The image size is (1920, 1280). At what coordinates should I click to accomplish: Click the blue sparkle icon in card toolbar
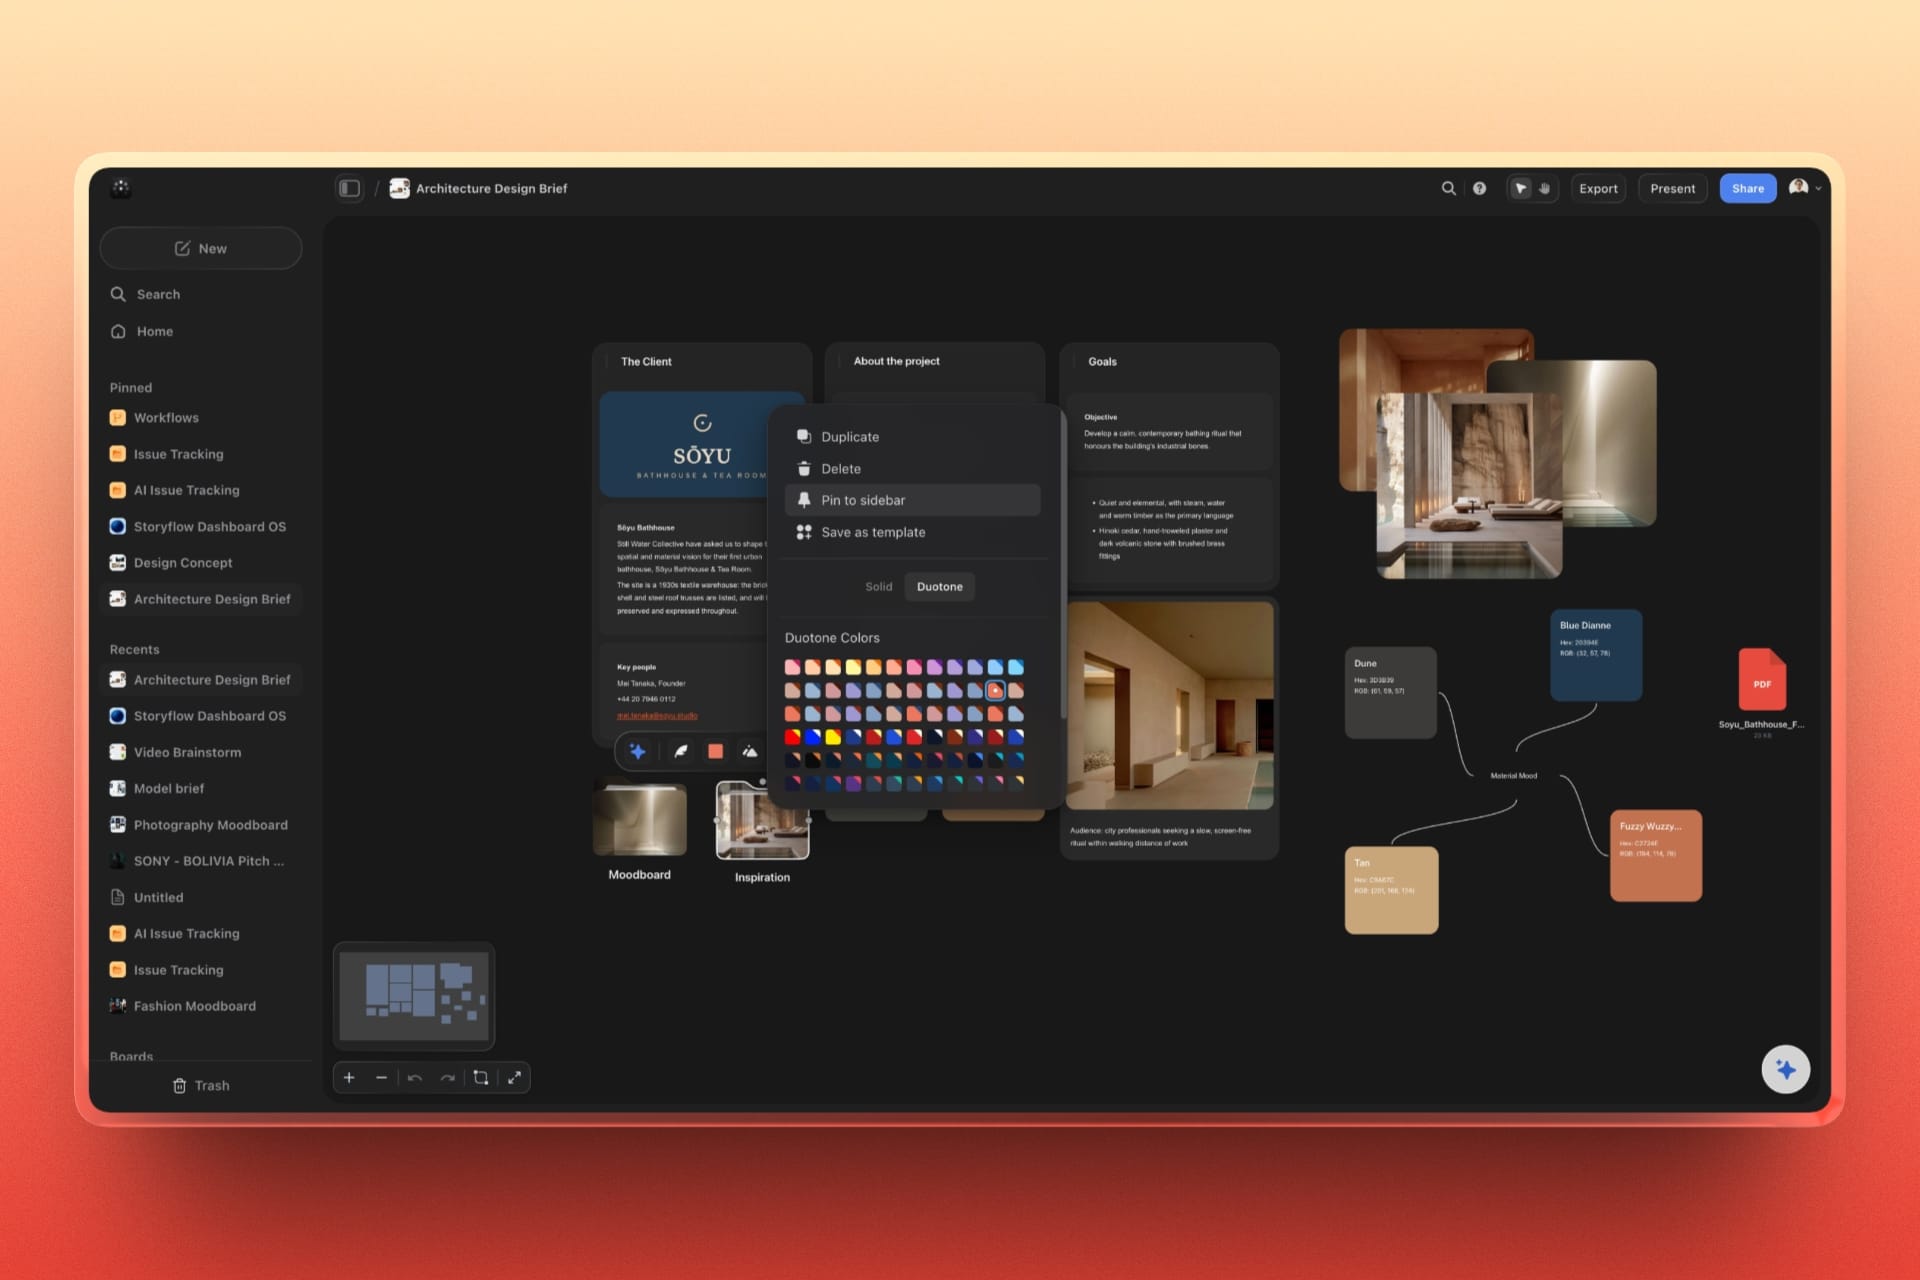pyautogui.click(x=637, y=751)
